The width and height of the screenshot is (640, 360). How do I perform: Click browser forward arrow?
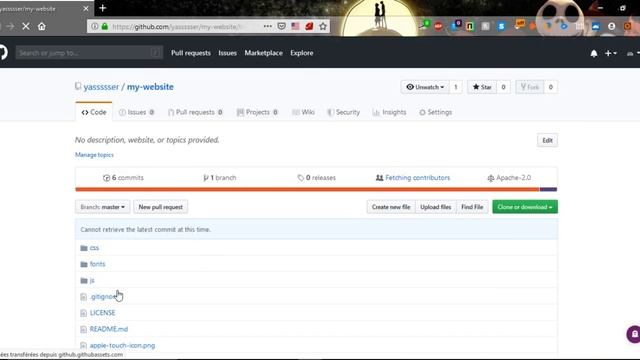pos(11,27)
